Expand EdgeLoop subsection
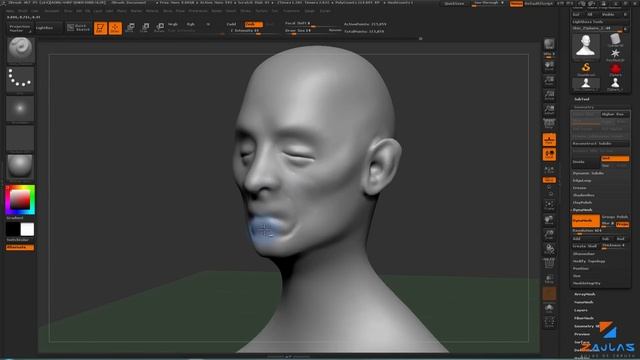 tap(582, 180)
